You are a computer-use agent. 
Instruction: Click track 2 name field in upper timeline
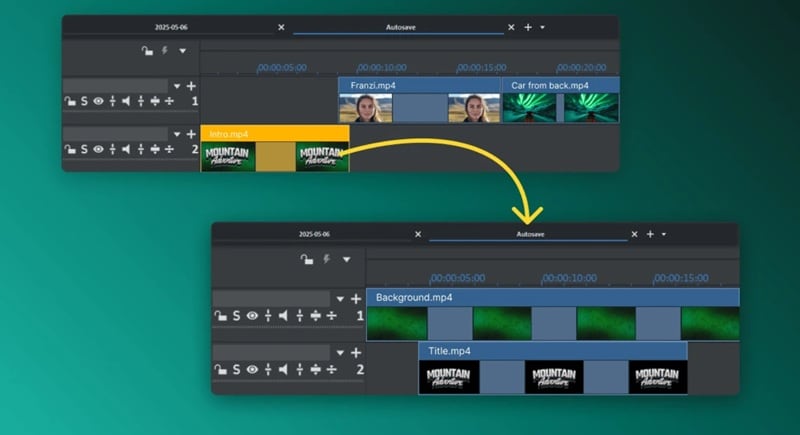(115, 134)
